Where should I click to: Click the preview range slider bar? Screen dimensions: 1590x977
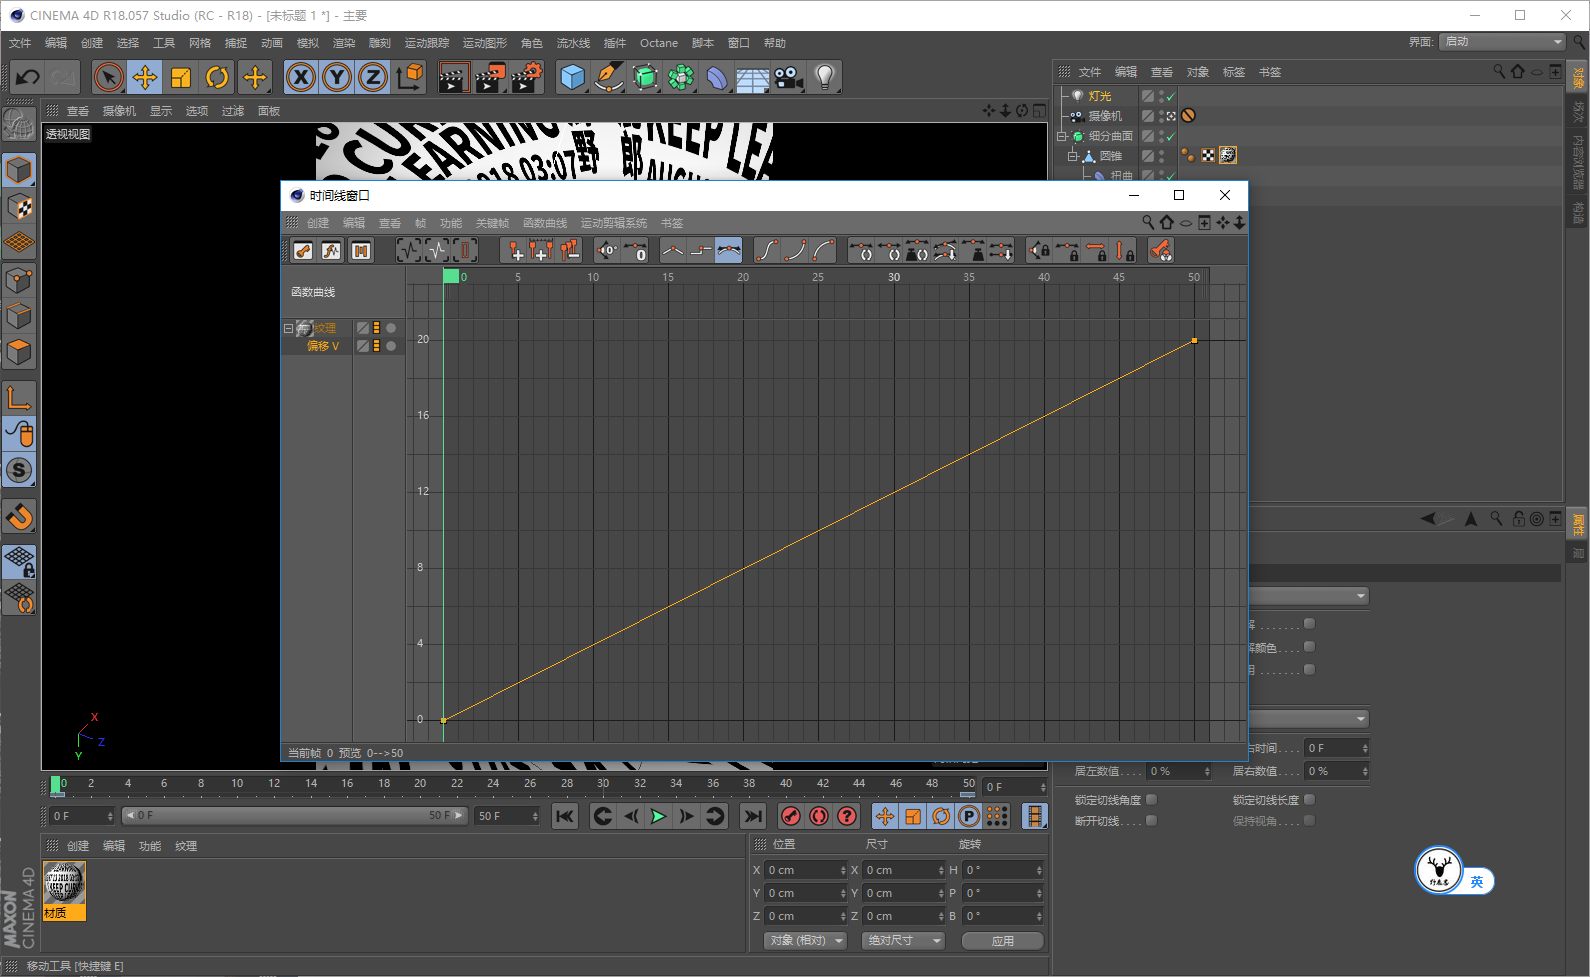pos(295,816)
